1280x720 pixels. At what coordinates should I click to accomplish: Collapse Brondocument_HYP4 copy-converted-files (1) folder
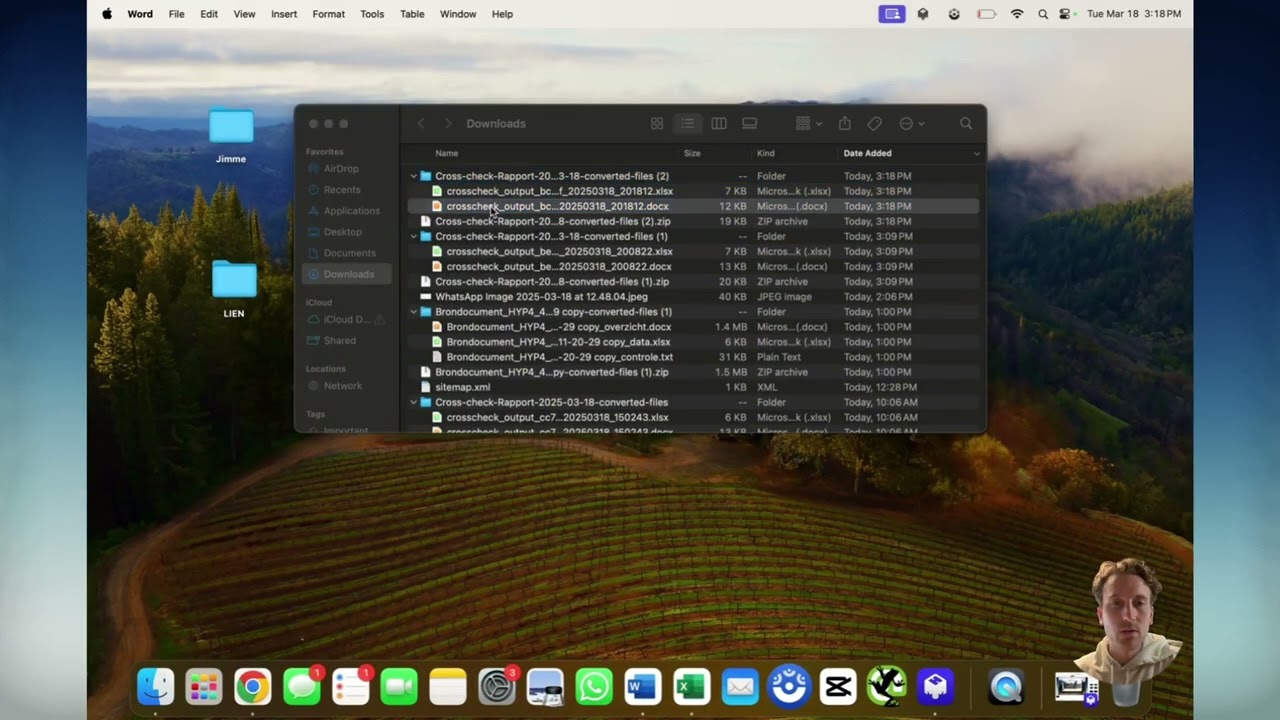click(x=414, y=312)
